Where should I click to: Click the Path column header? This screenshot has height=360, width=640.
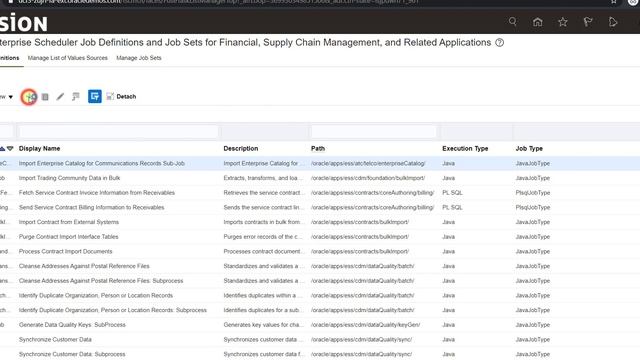318,149
